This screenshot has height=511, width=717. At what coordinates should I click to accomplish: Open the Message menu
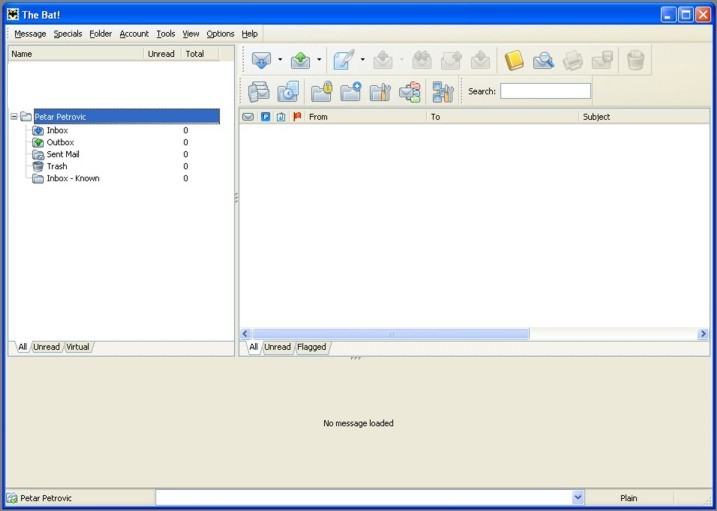coord(30,34)
